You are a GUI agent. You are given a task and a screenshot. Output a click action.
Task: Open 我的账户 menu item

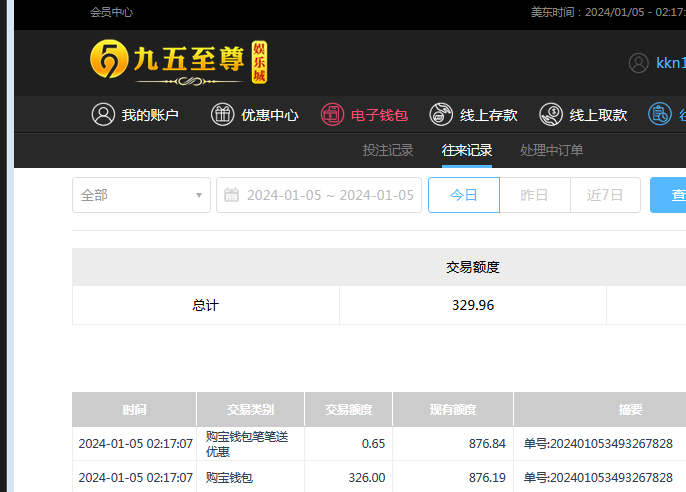(135, 115)
